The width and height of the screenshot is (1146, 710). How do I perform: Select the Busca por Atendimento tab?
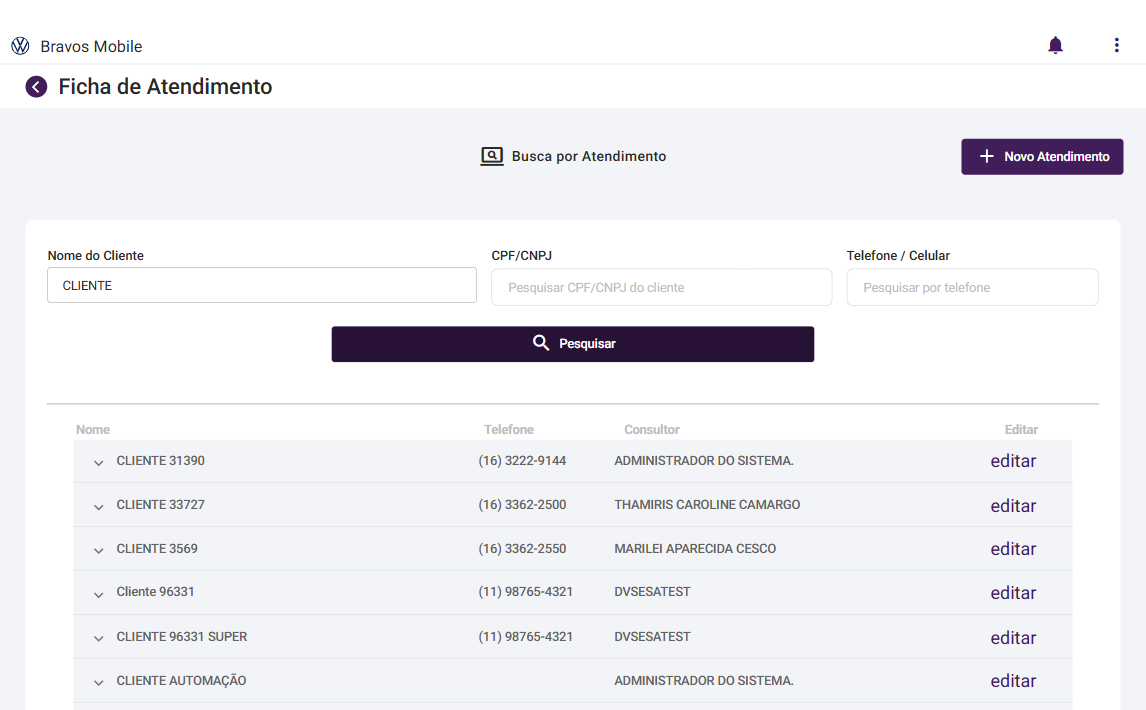[588, 156]
